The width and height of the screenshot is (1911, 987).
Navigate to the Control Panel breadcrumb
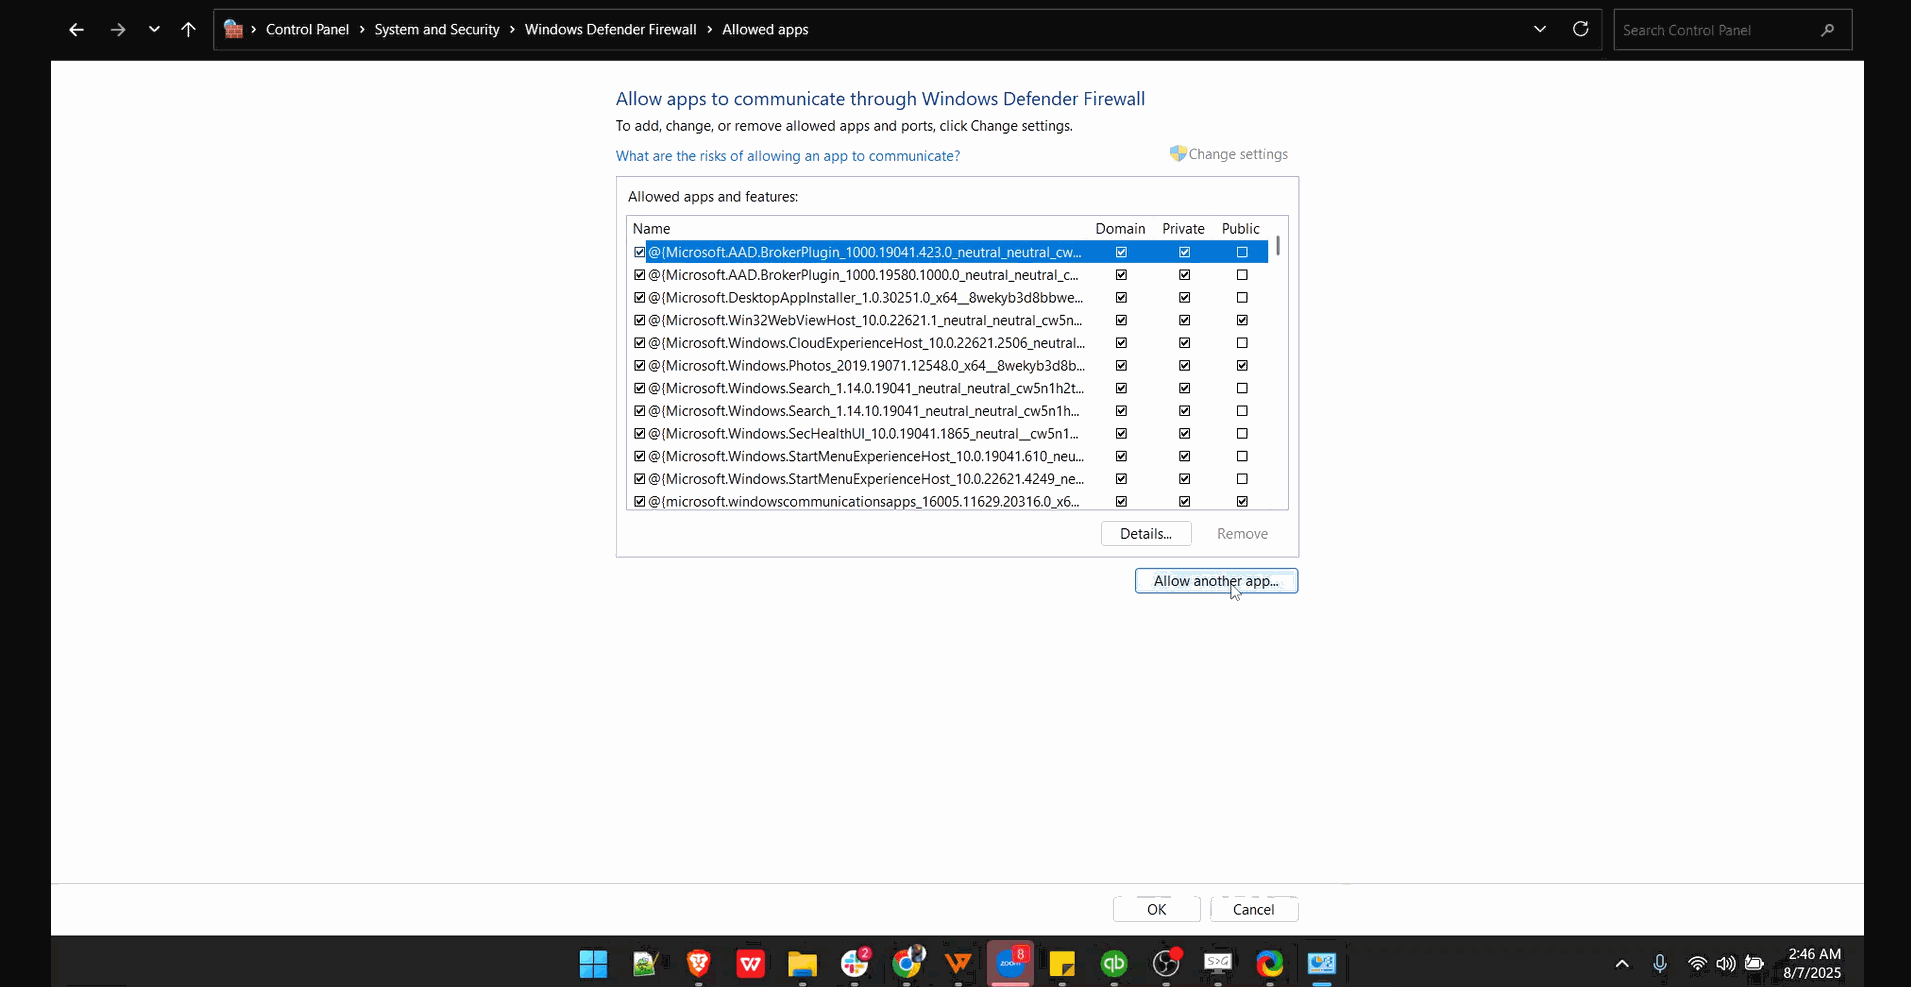(x=307, y=30)
